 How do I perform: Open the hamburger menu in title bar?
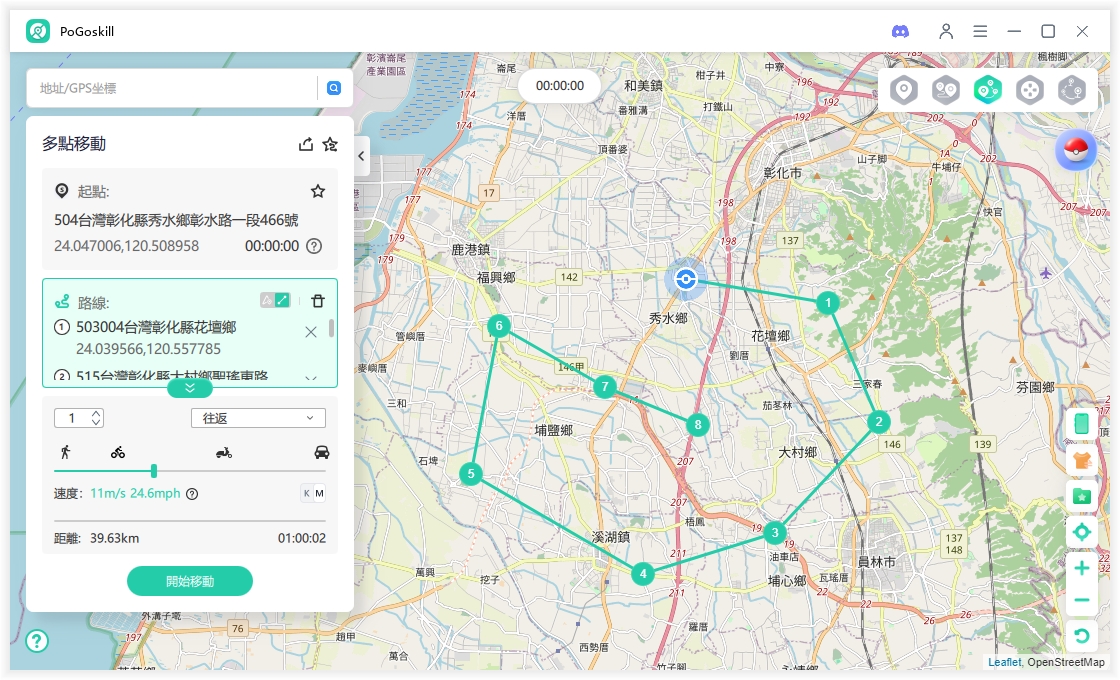(x=980, y=31)
